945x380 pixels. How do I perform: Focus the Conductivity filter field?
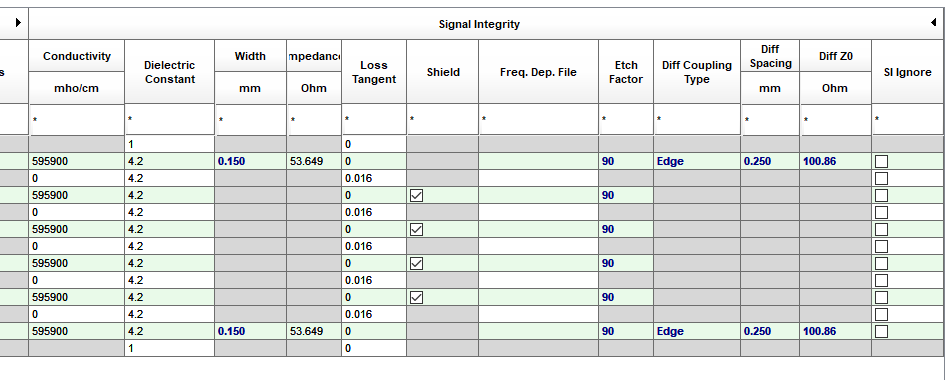[x=77, y=119]
